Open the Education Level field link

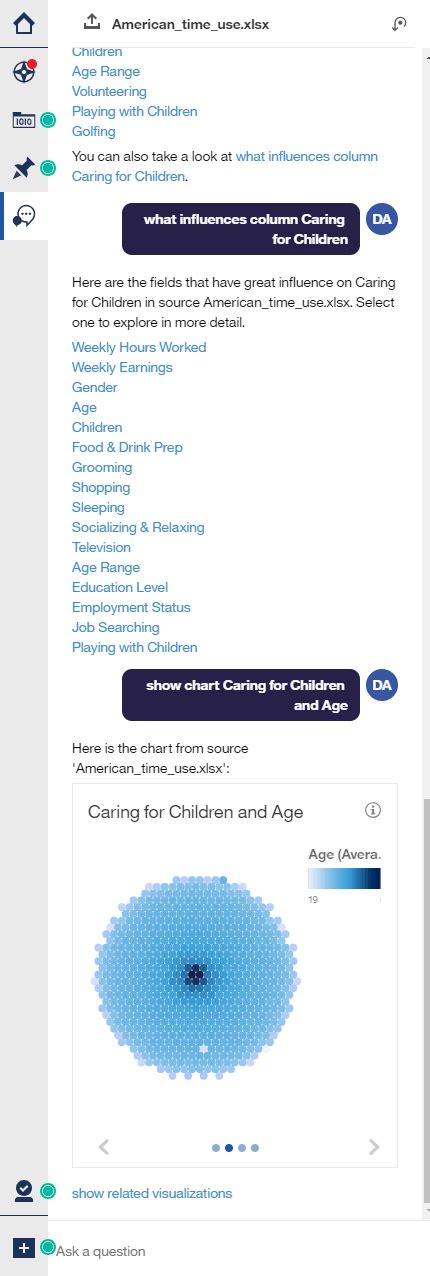pos(120,587)
